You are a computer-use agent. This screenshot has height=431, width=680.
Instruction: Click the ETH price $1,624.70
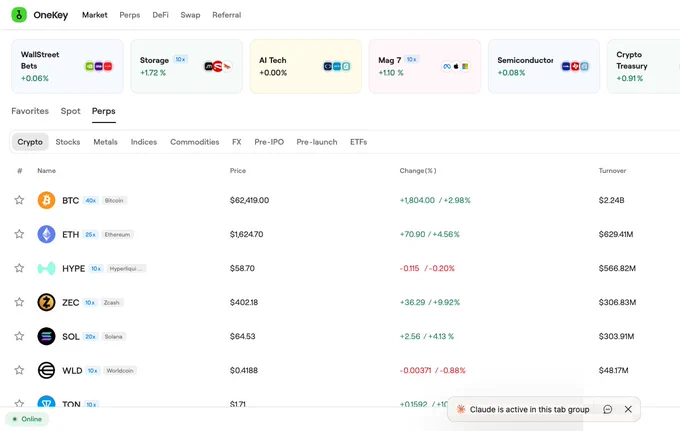tap(246, 234)
